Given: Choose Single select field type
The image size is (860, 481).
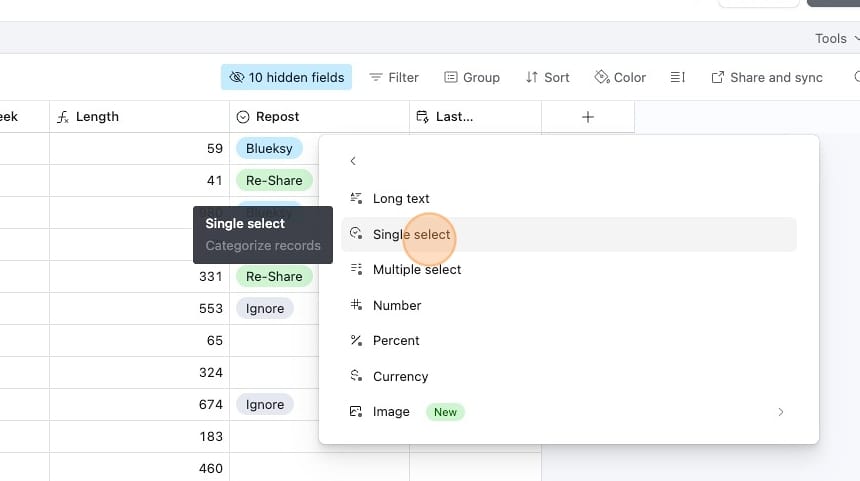Looking at the screenshot, I should [411, 235].
